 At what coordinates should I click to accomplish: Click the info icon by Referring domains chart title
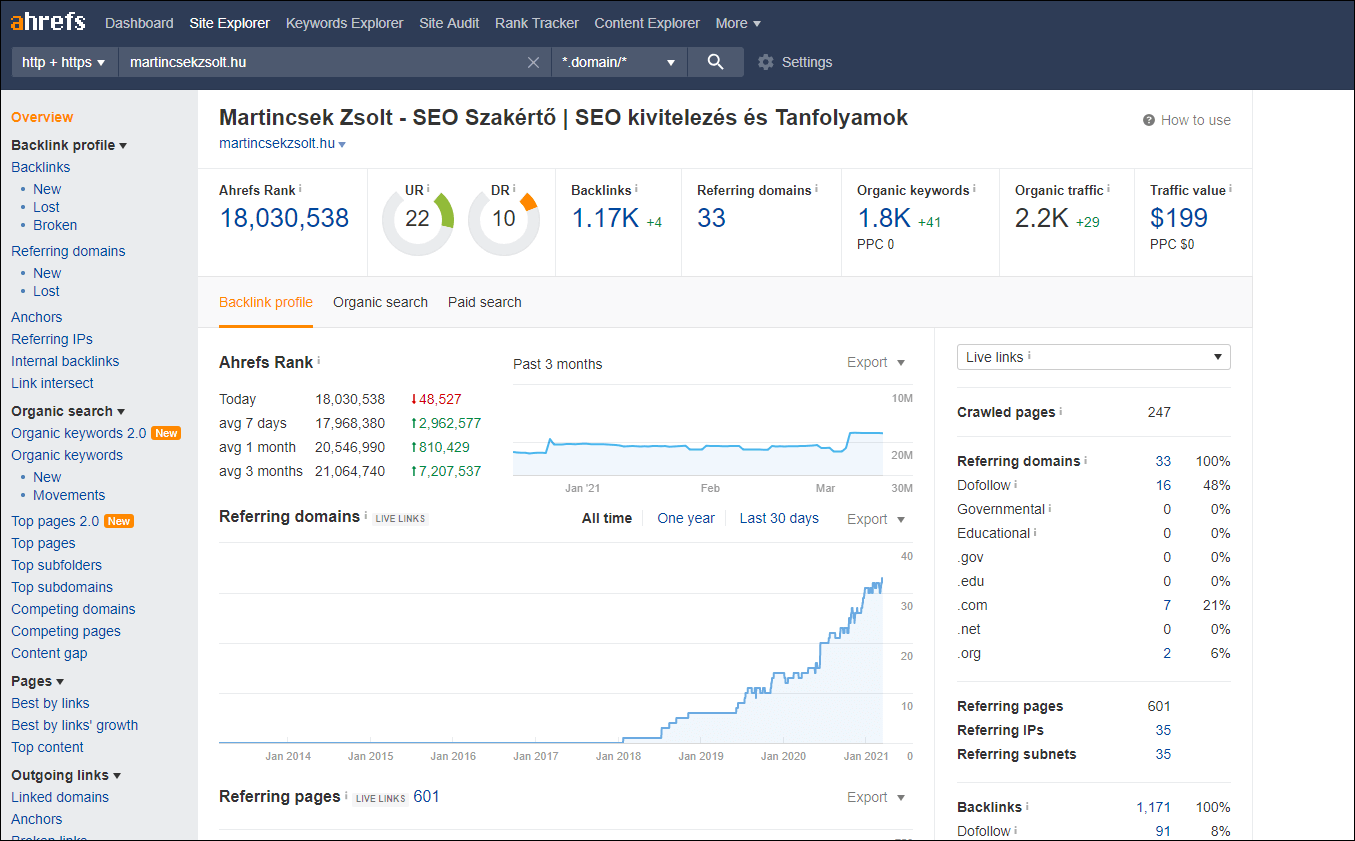tap(365, 516)
